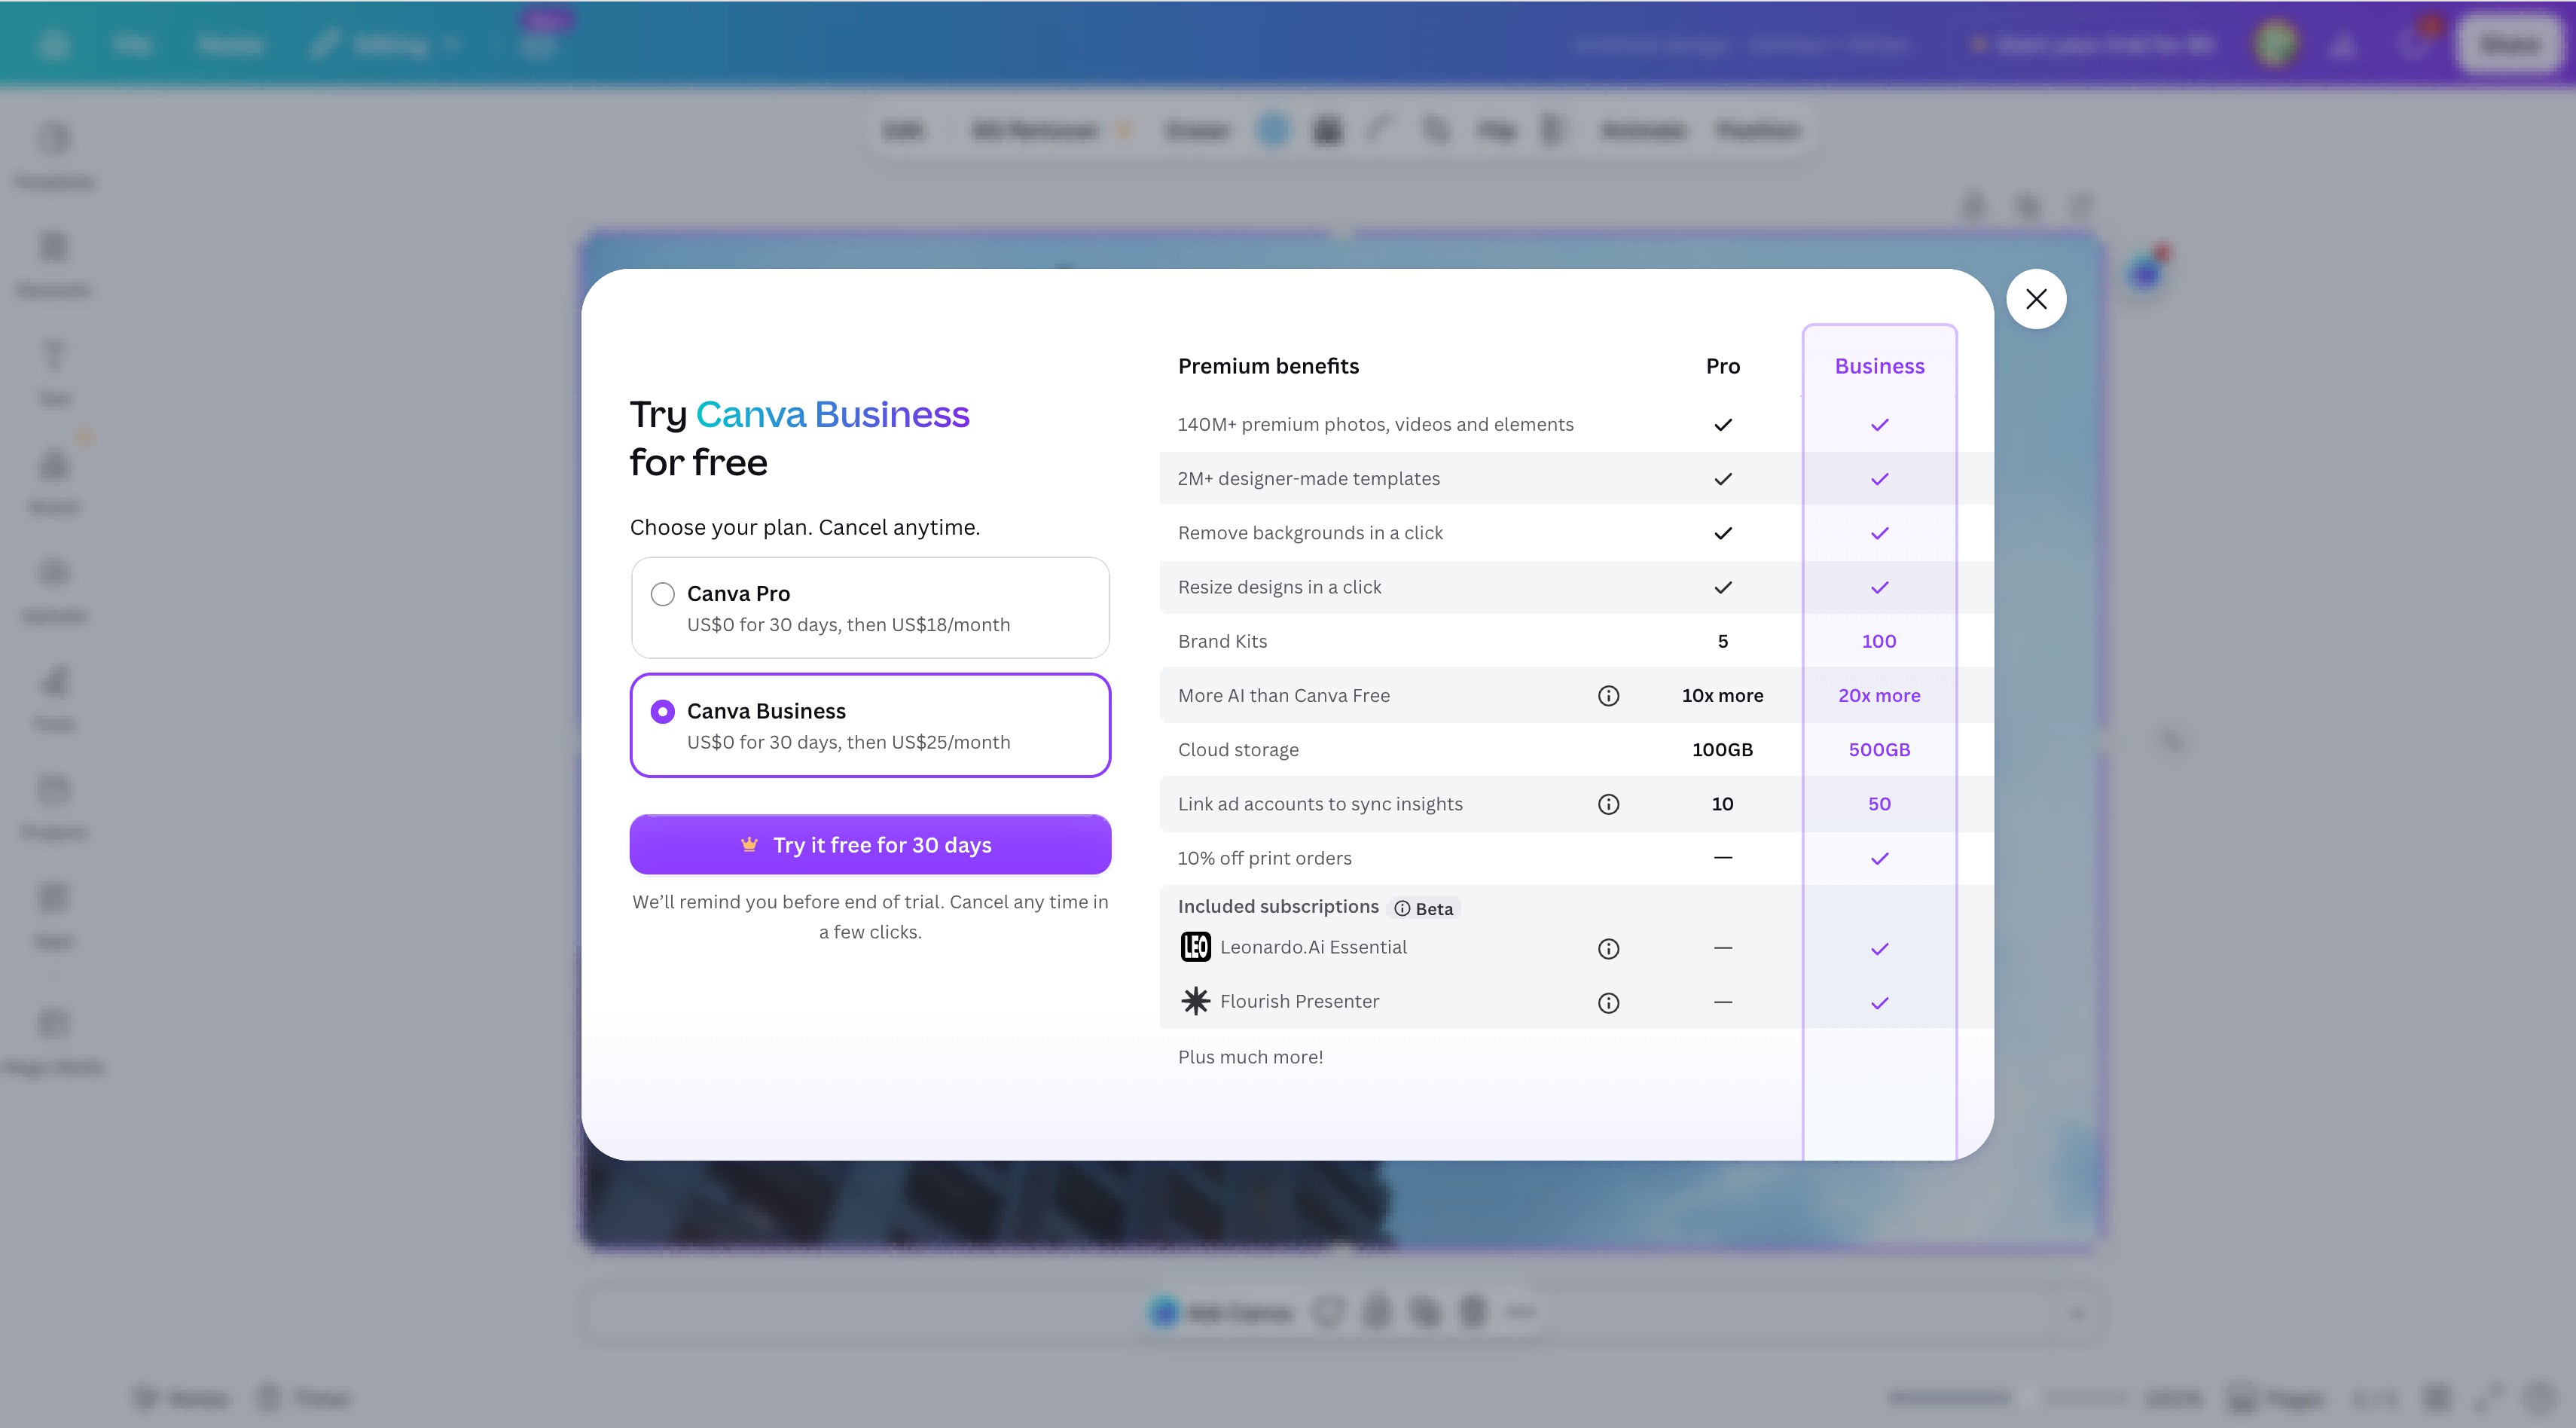Click "Try Canva Business for free" heading

[x=799, y=438]
